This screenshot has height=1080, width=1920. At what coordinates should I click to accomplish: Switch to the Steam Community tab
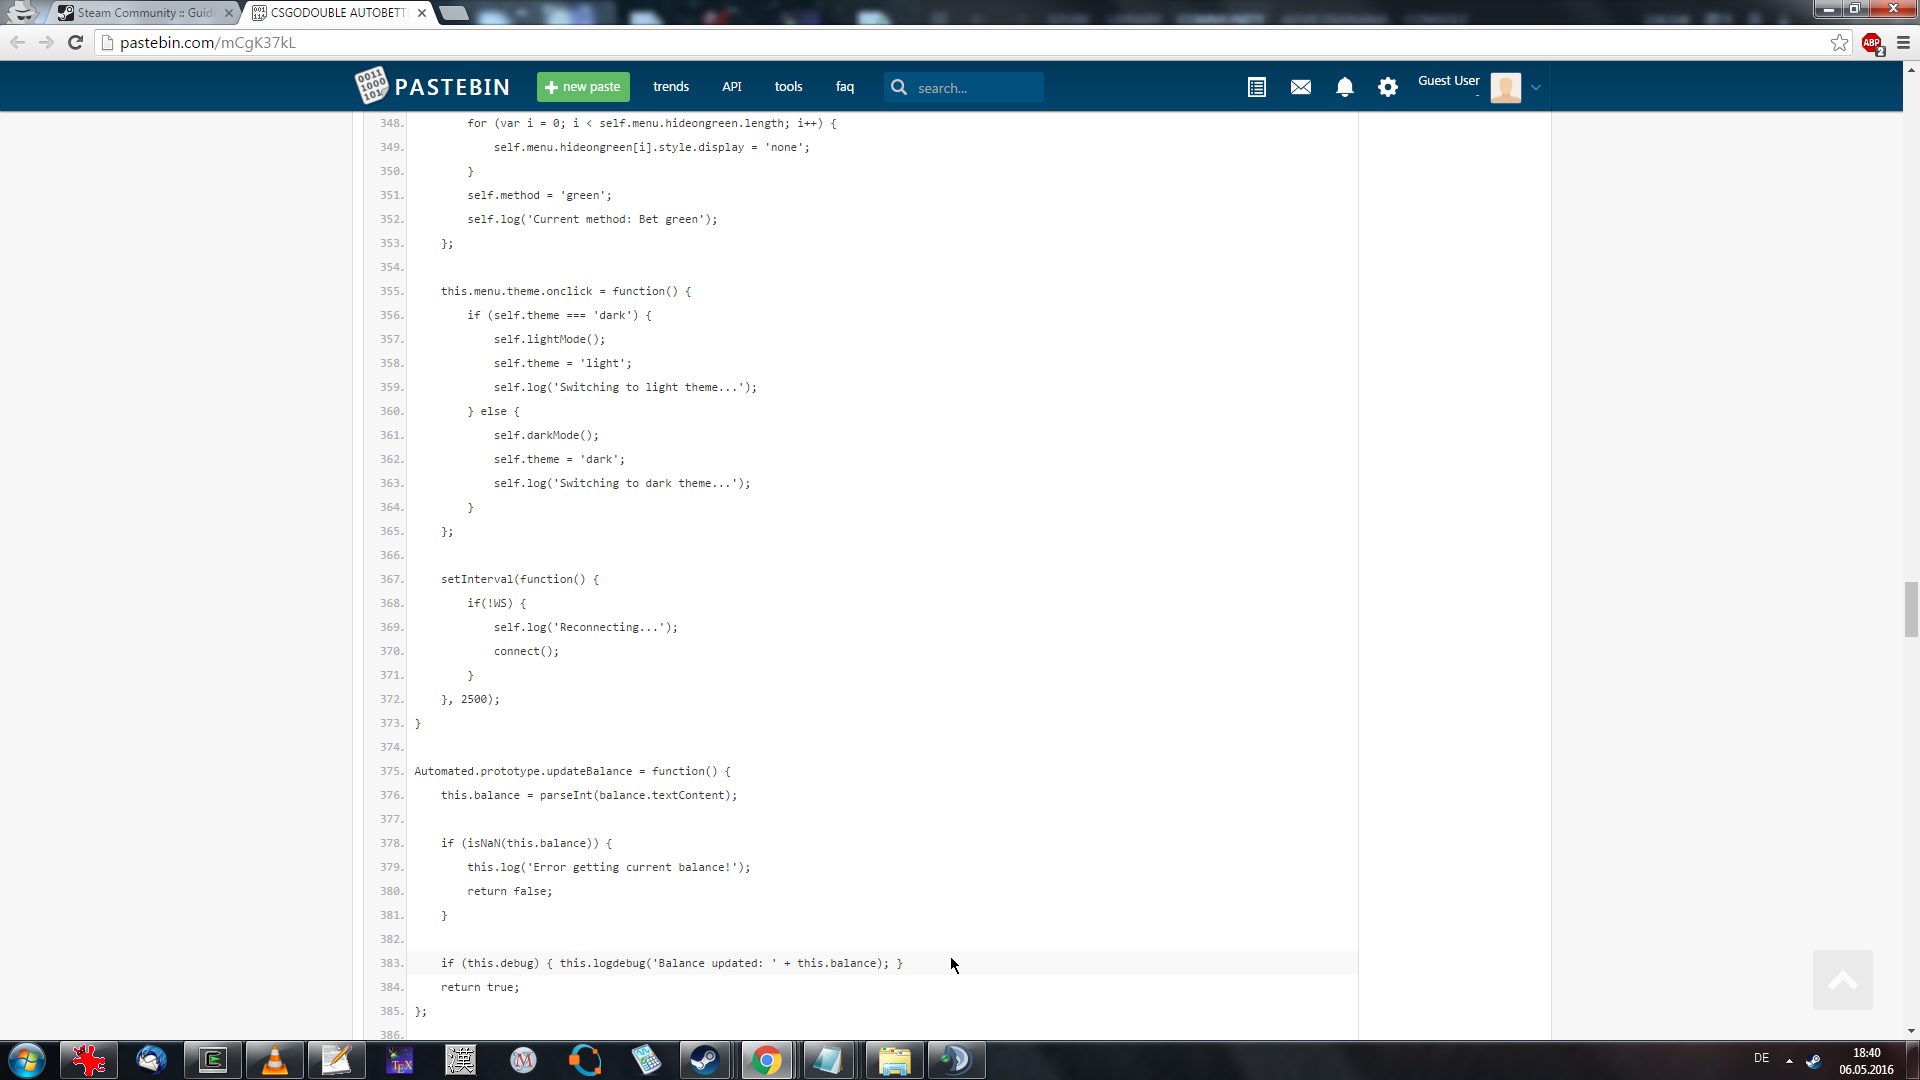pyautogui.click(x=145, y=13)
